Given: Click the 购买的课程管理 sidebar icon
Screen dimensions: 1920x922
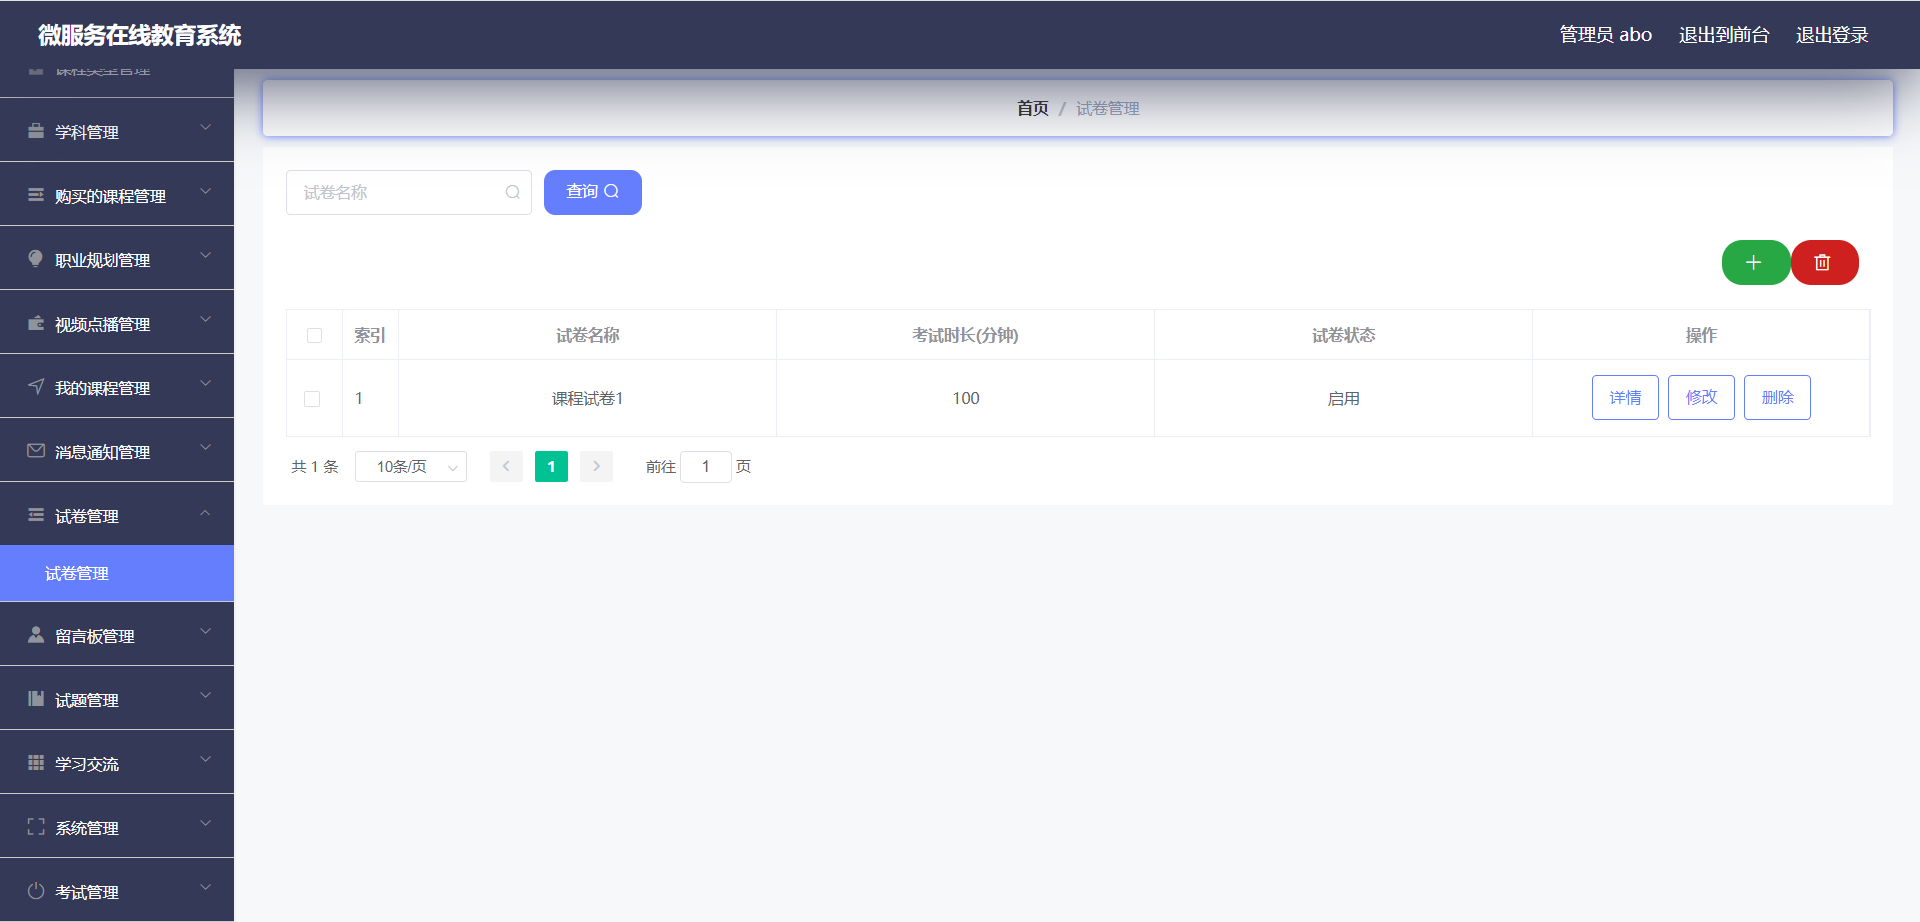Looking at the screenshot, I should pyautogui.click(x=35, y=195).
